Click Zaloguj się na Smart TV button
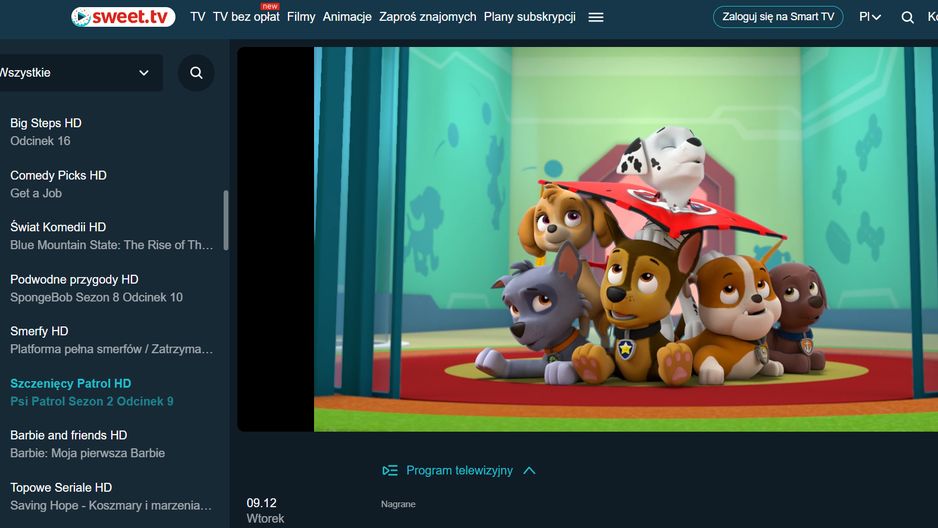Image resolution: width=938 pixels, height=528 pixels. [x=778, y=17]
